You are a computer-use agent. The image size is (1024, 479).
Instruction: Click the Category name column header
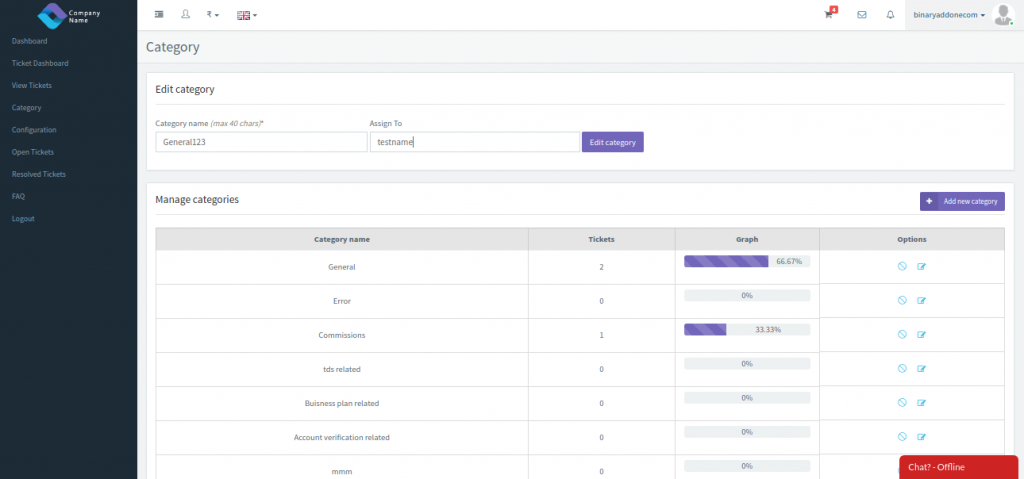(x=342, y=239)
